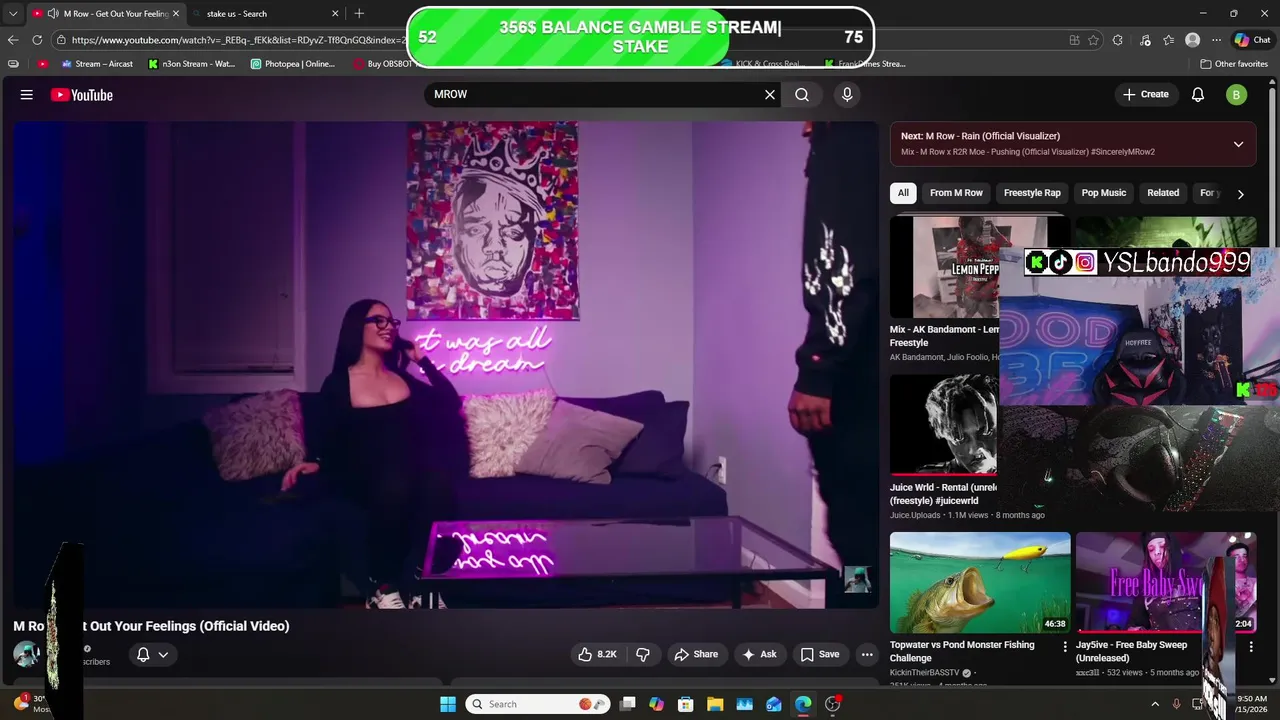Viewport: 1280px width, 720px height.
Task: Open more actions under the video
Action: point(867,654)
